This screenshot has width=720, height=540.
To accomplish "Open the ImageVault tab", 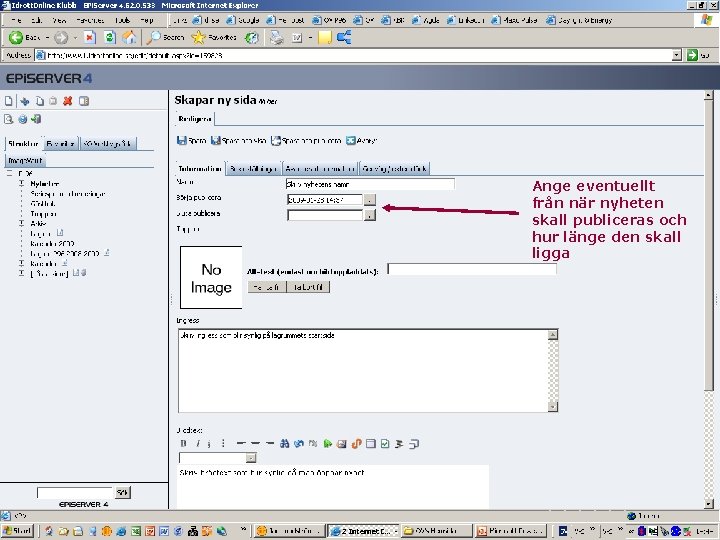I will (x=25, y=161).
